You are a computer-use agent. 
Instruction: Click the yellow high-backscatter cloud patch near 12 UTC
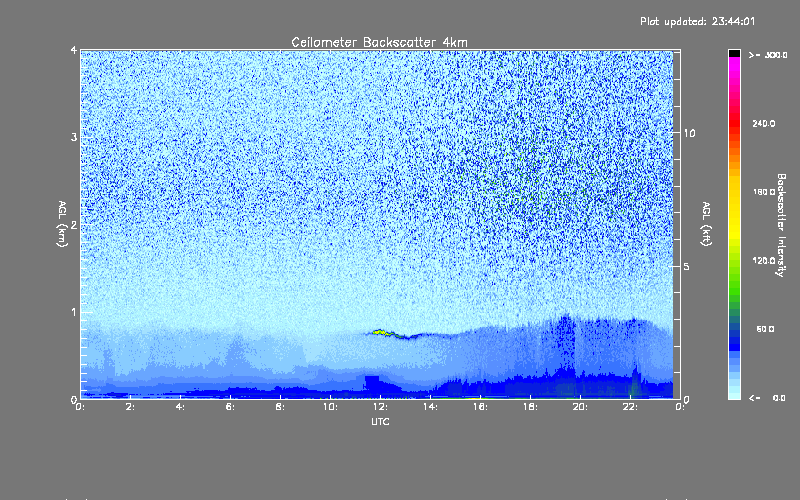(383, 333)
